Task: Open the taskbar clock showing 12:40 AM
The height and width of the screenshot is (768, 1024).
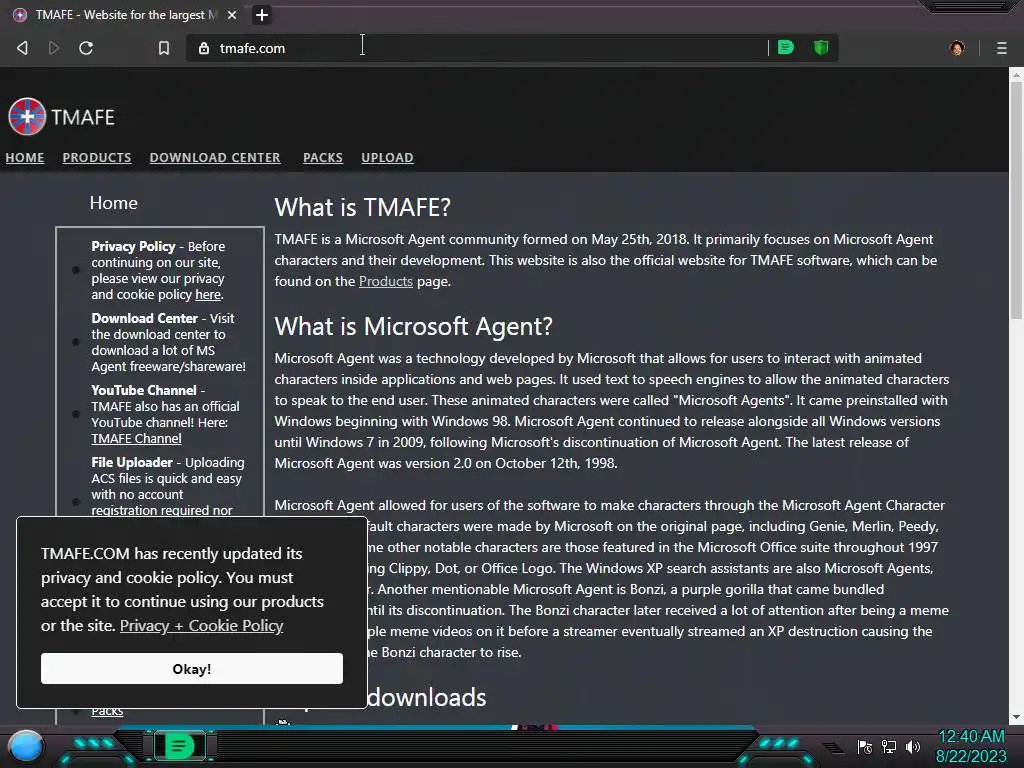Action: [x=971, y=746]
